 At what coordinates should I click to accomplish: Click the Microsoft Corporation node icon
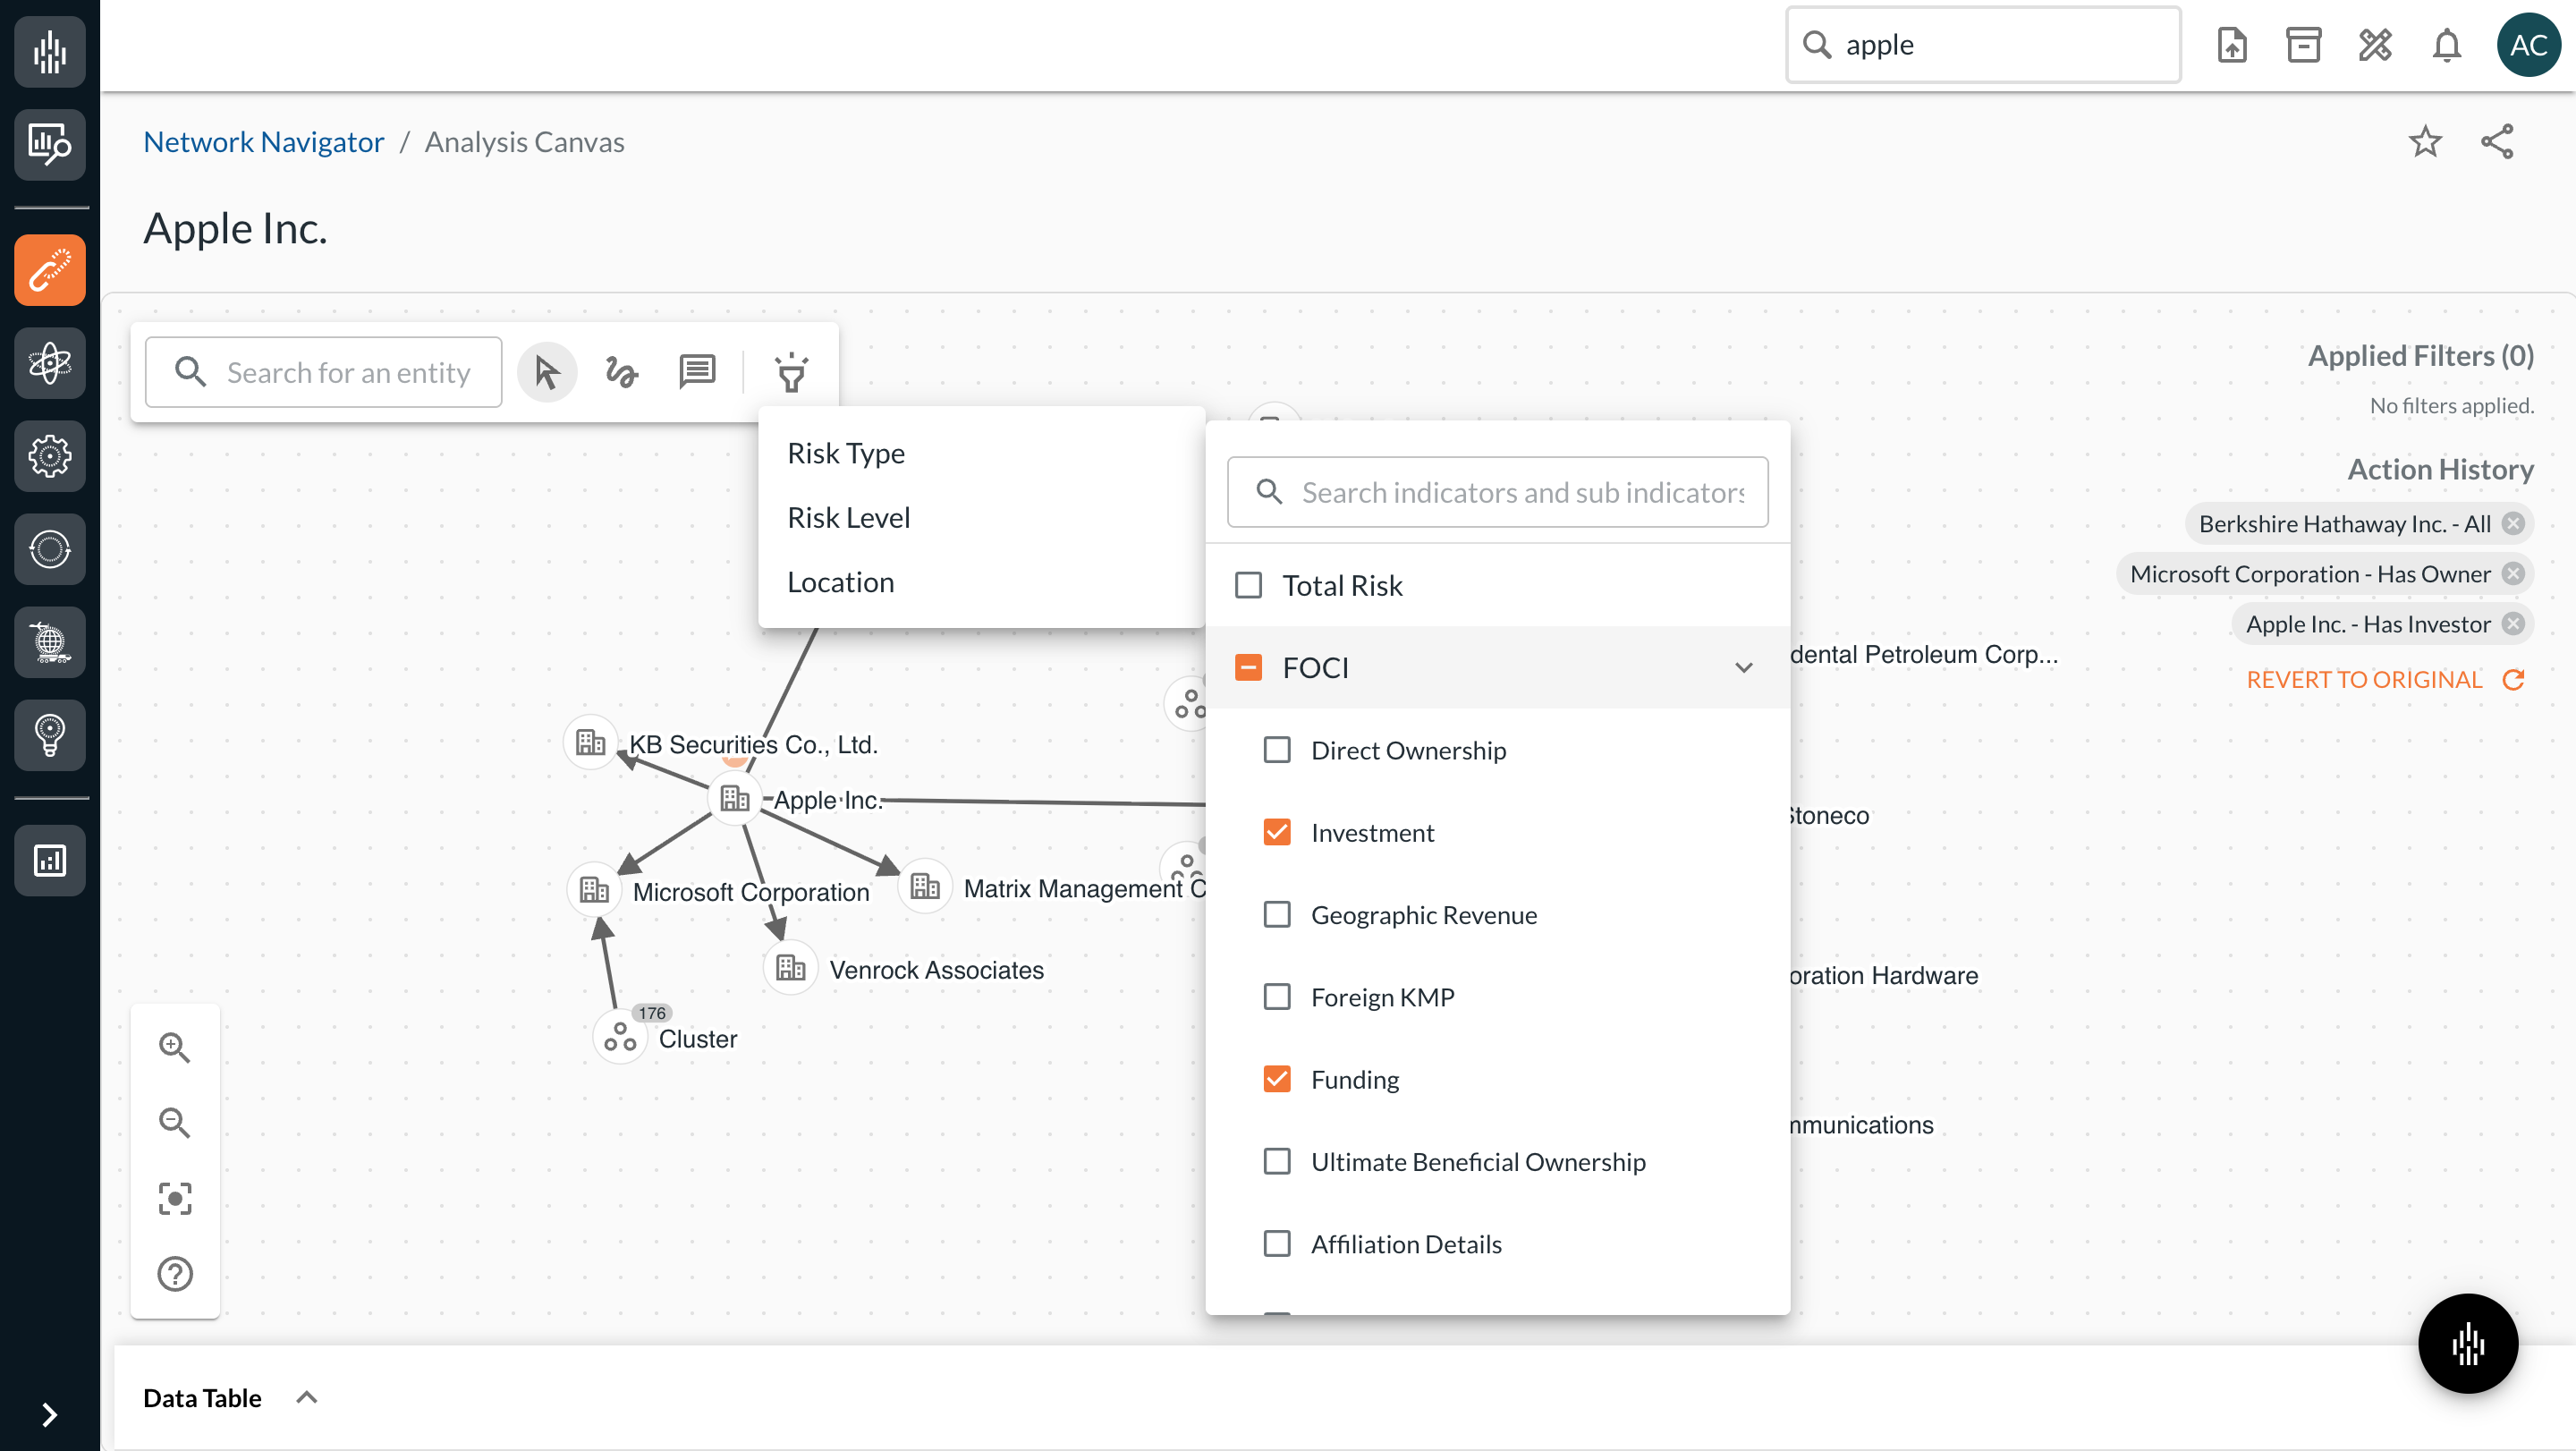pyautogui.click(x=594, y=889)
